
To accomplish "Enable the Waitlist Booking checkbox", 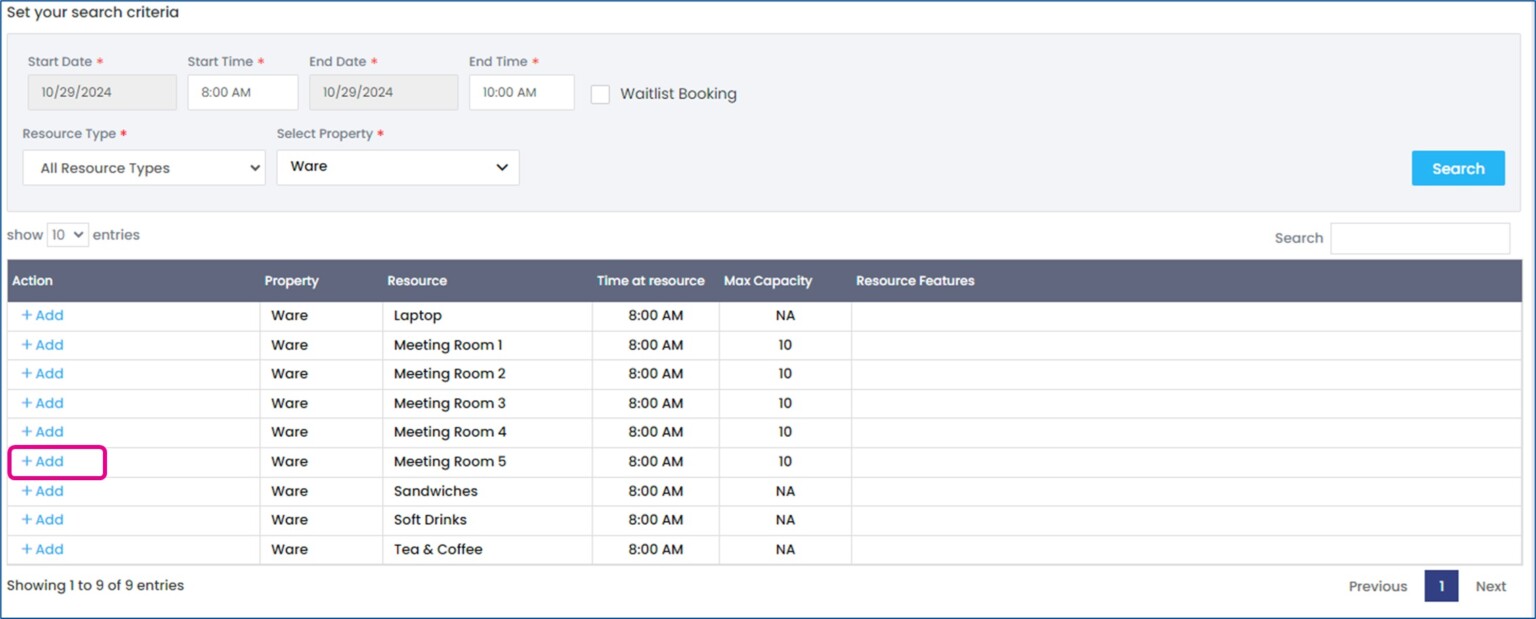I will click(x=600, y=94).
